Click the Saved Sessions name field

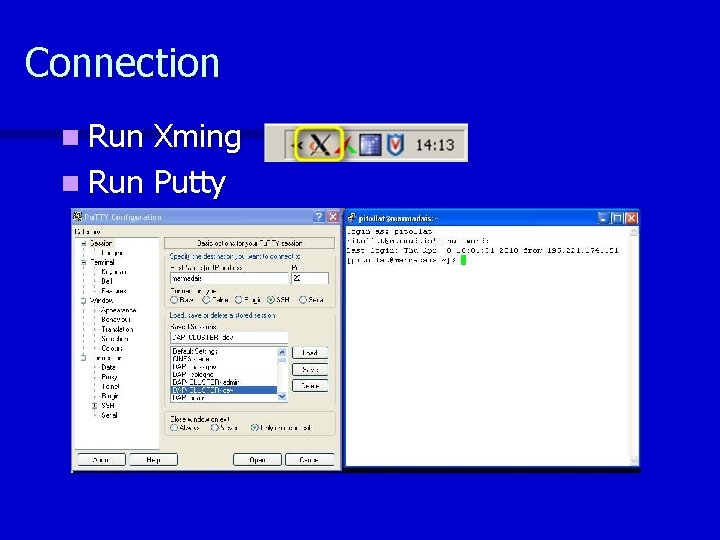point(229,337)
